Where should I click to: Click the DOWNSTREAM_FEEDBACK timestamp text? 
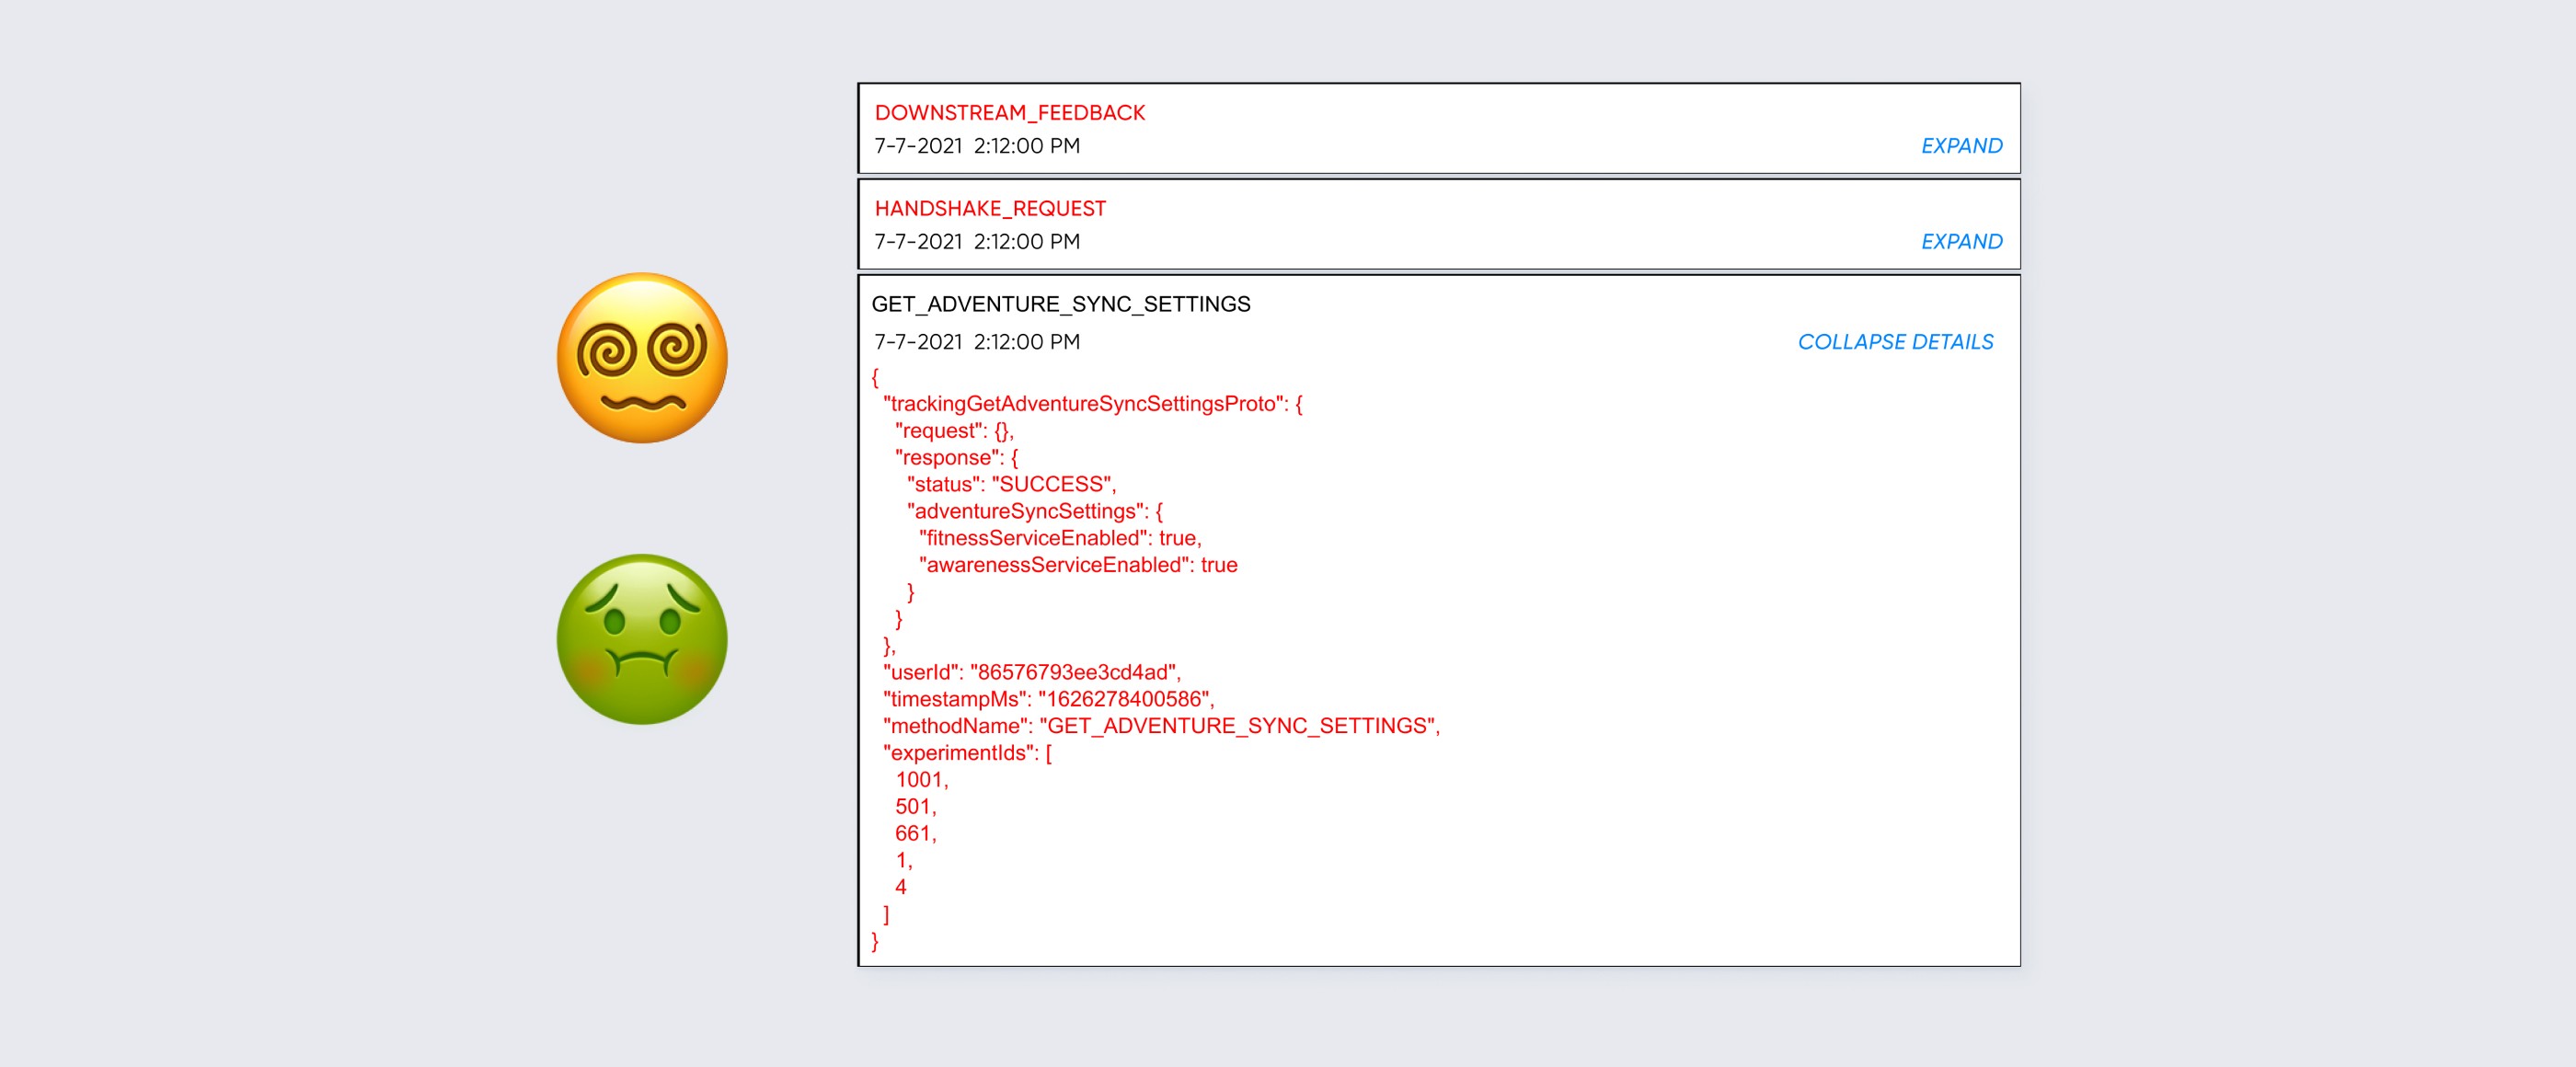(976, 146)
